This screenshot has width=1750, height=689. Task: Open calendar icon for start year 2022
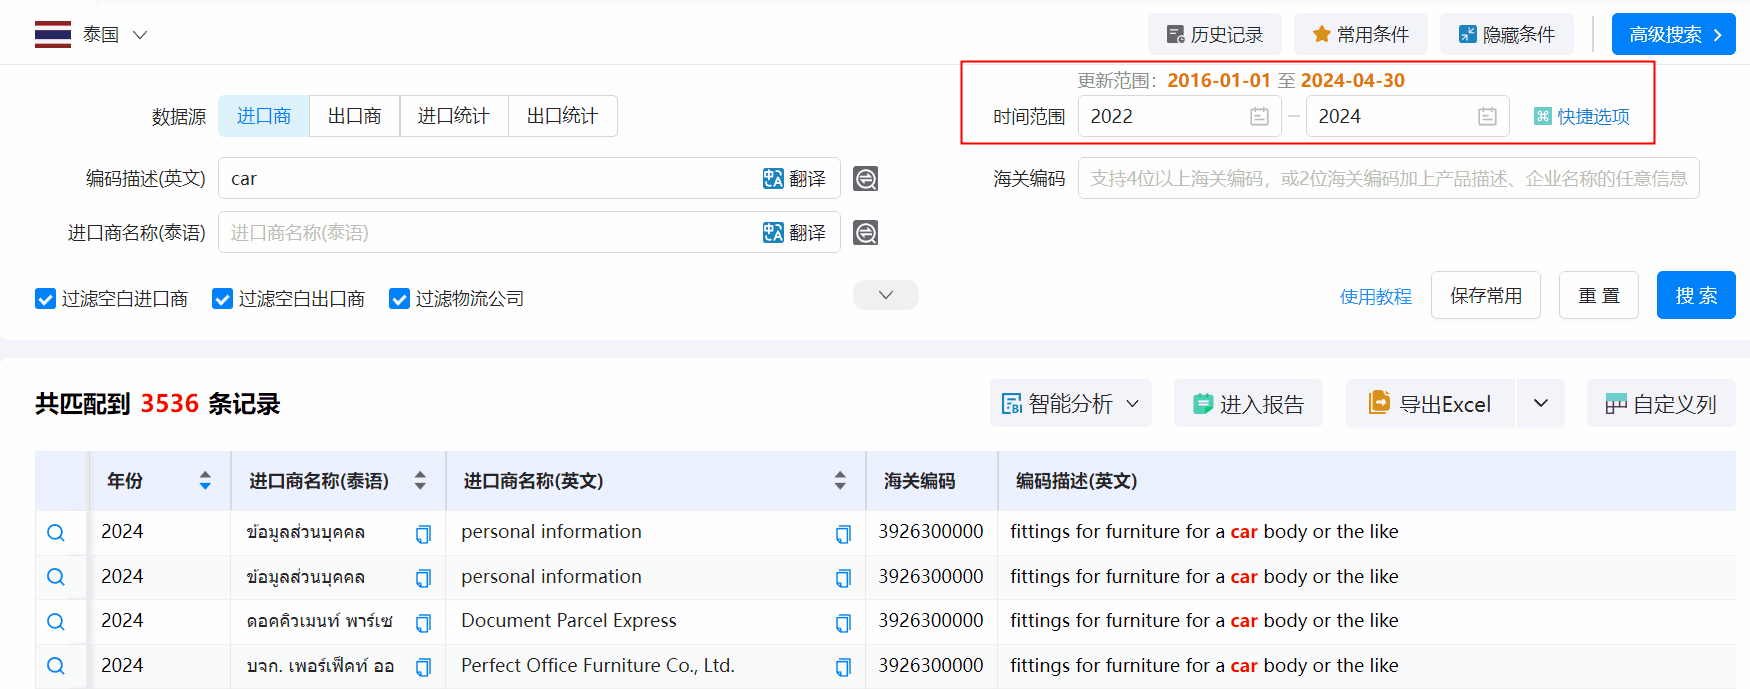tap(1259, 117)
